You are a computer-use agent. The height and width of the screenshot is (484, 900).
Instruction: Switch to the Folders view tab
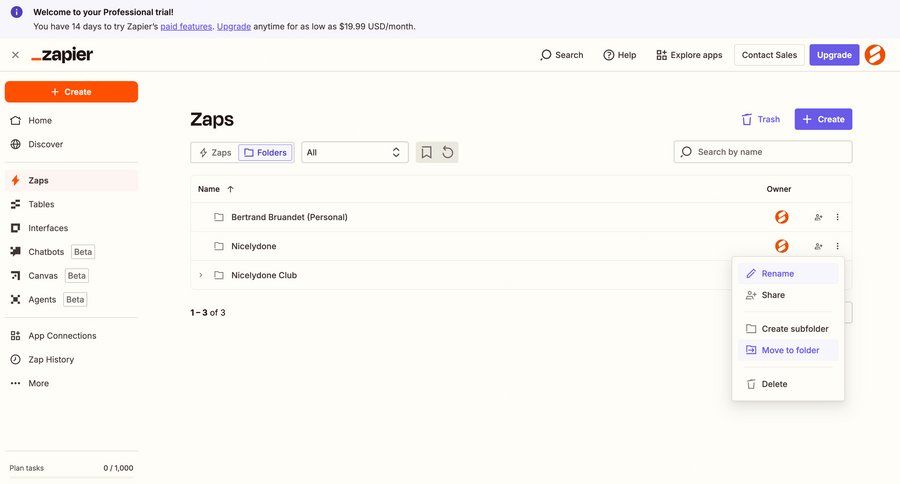265,153
